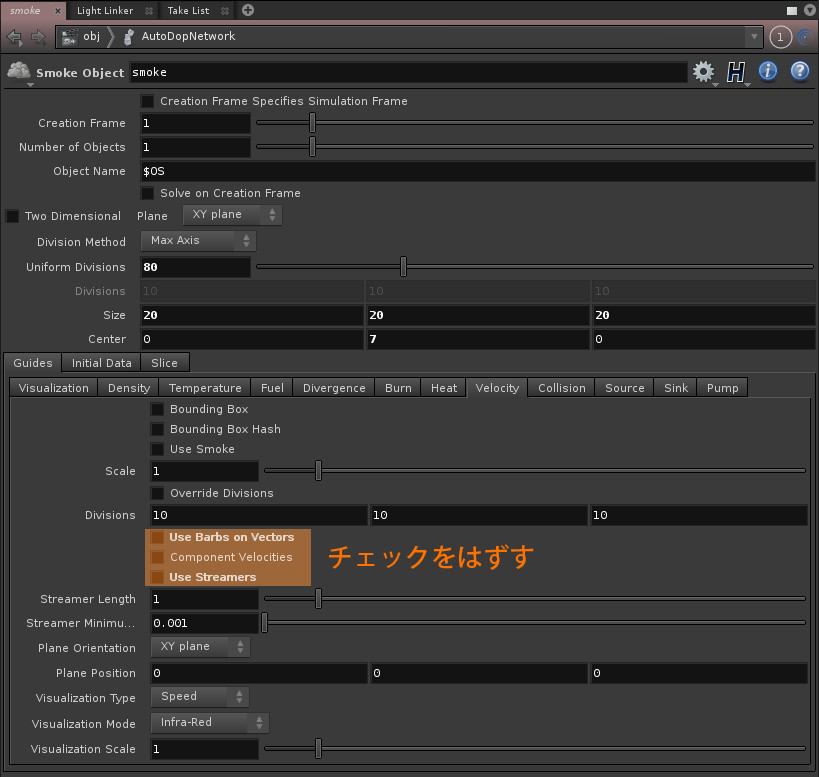Toggle the Use Smoke checkbox

157,449
